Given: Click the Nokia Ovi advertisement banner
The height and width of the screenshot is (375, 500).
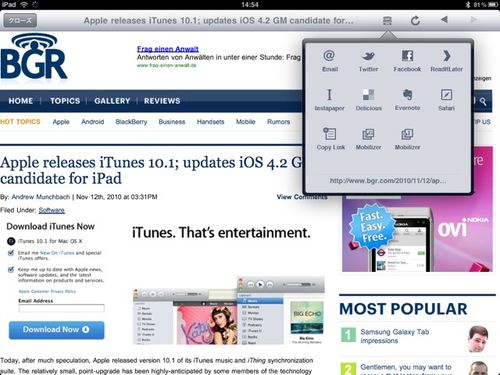Looking at the screenshot, I should pos(417,233).
